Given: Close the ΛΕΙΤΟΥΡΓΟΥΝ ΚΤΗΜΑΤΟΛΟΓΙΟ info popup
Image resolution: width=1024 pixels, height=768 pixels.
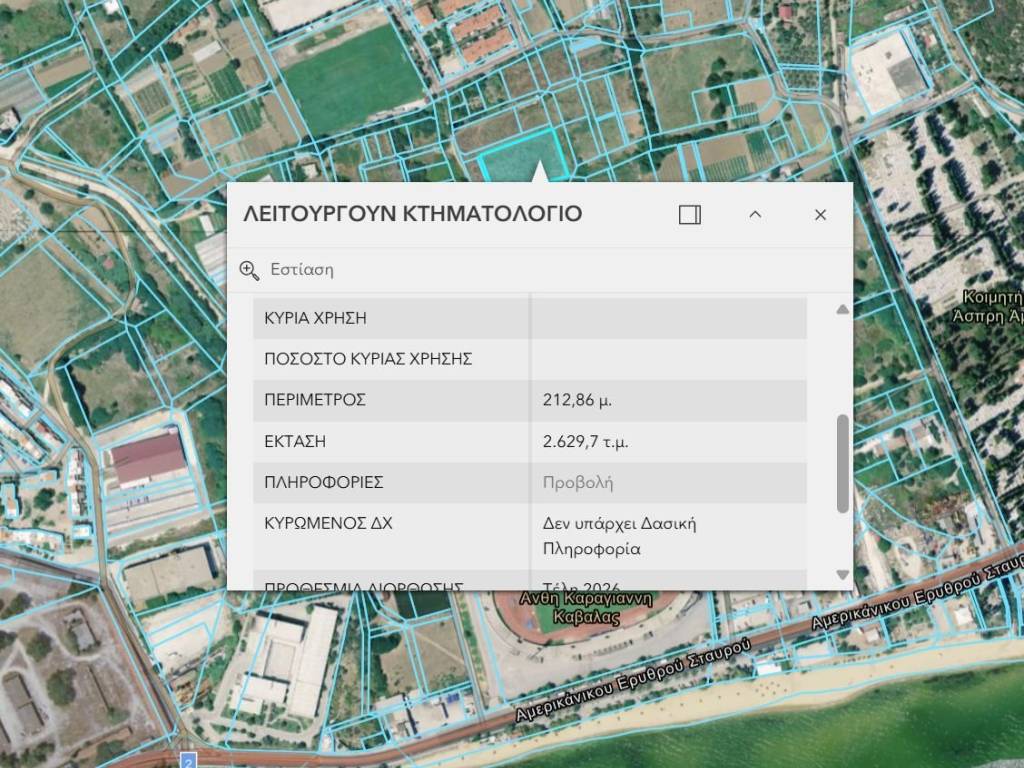Looking at the screenshot, I should tap(820, 215).
